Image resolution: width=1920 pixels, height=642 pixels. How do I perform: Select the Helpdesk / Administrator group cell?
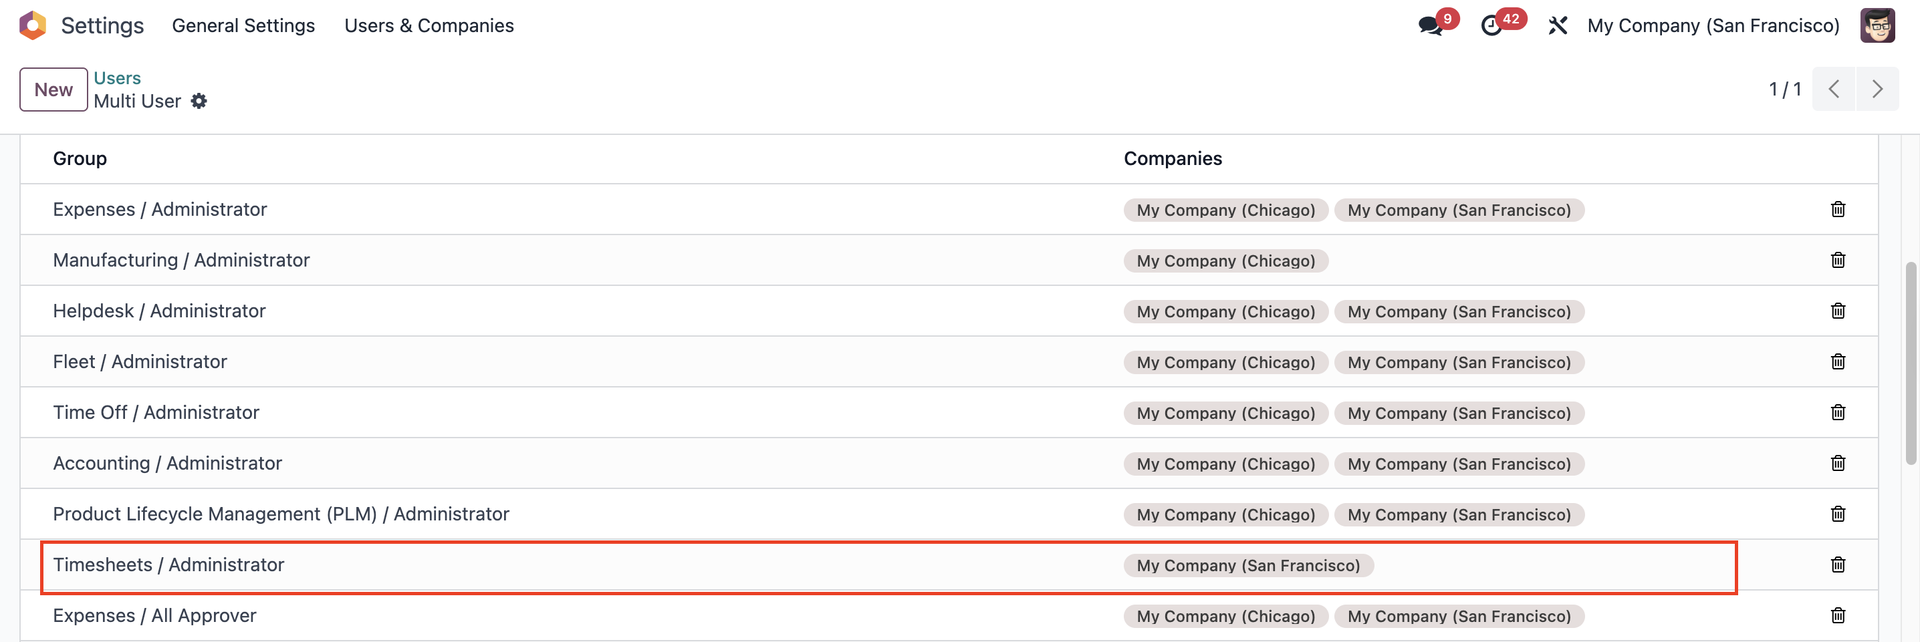(x=159, y=311)
